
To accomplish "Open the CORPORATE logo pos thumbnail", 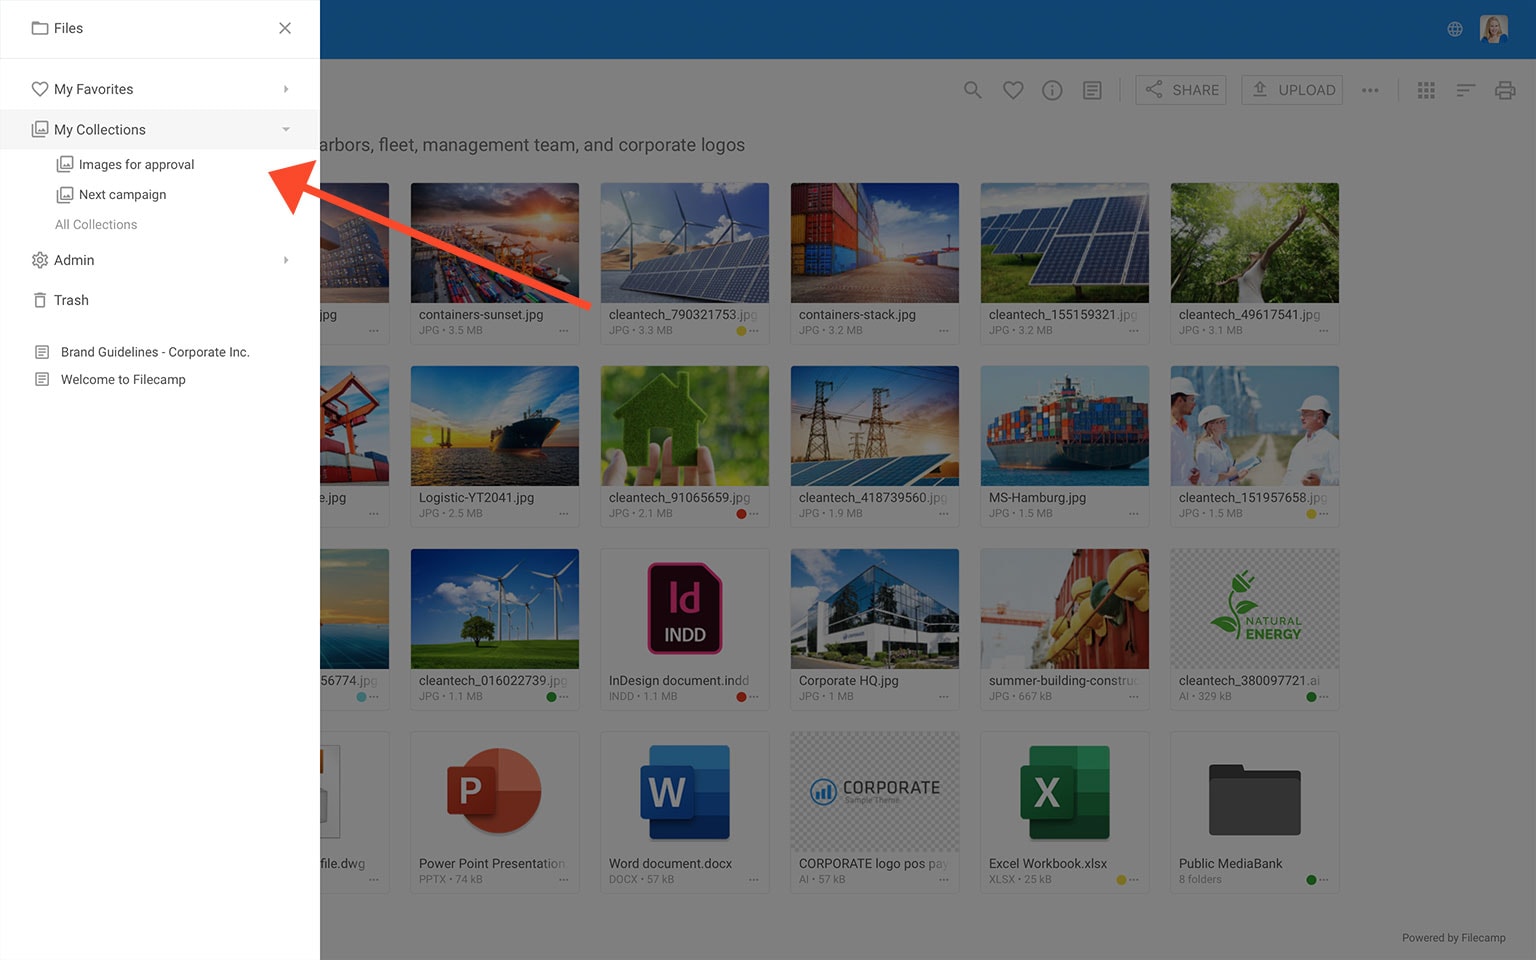I will coord(875,792).
